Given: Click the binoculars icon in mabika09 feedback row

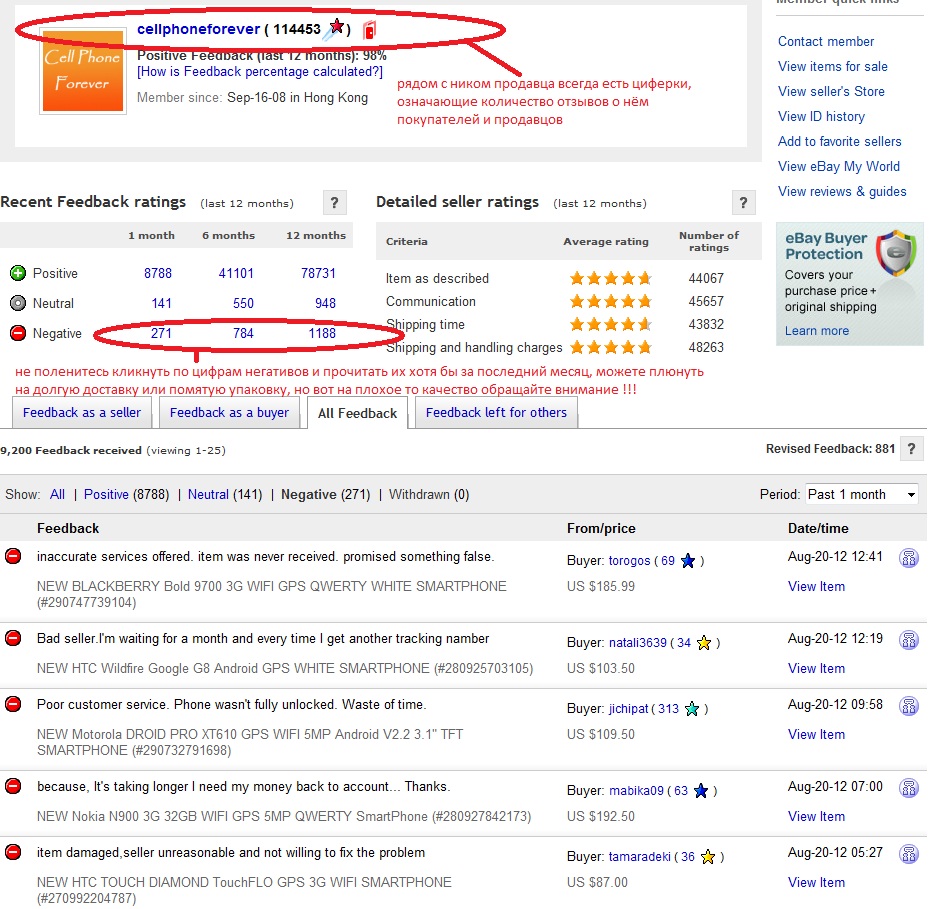Looking at the screenshot, I should pos(908,788).
